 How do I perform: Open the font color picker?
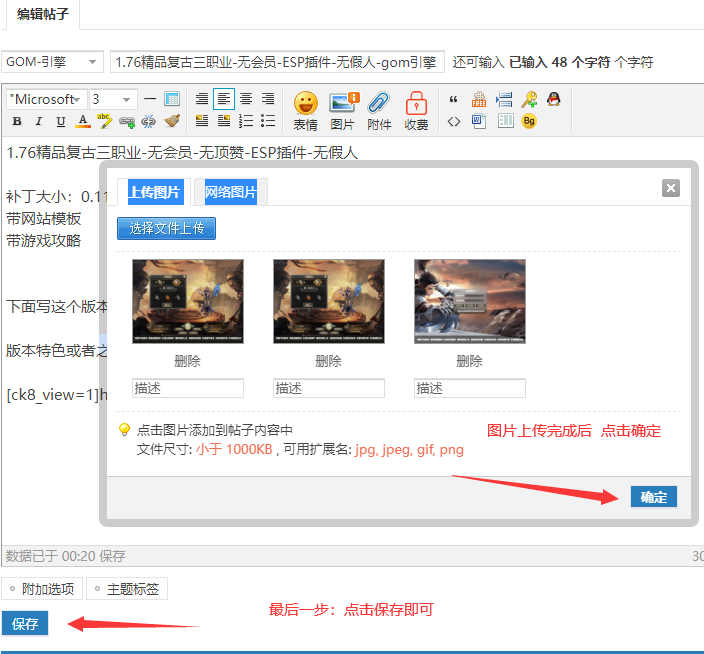pyautogui.click(x=83, y=122)
